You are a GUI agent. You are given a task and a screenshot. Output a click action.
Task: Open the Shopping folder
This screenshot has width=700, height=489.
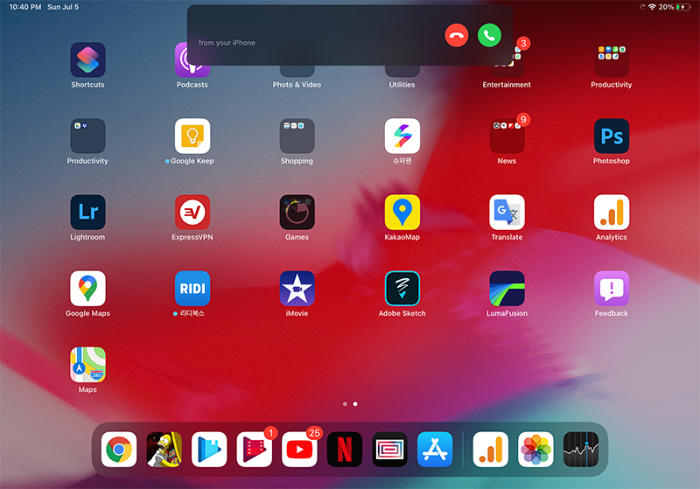(x=297, y=136)
